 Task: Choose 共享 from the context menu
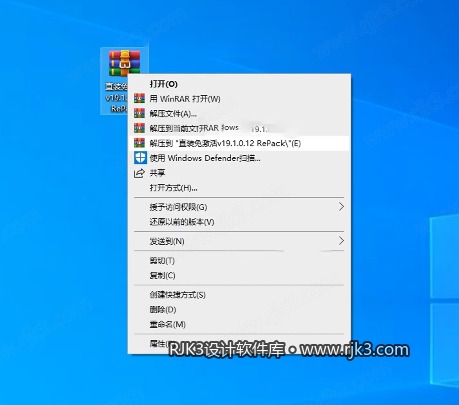tap(239, 173)
